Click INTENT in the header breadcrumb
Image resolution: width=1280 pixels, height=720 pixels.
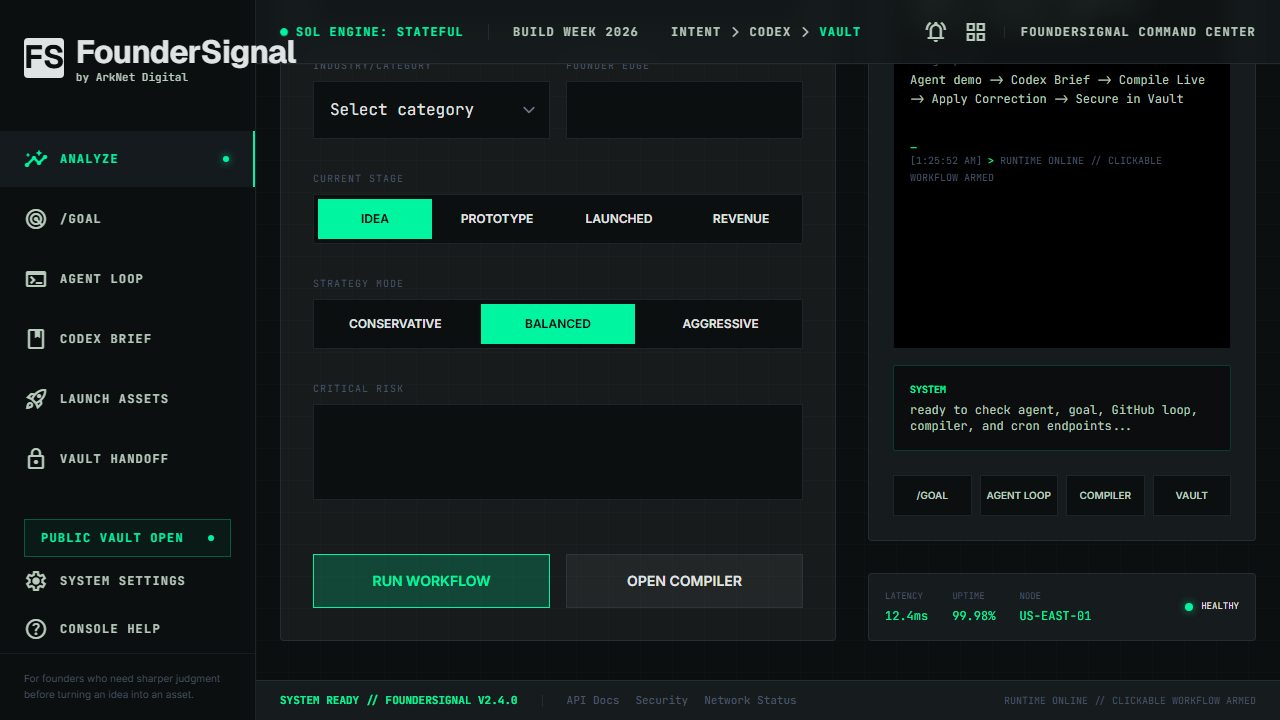coord(696,32)
